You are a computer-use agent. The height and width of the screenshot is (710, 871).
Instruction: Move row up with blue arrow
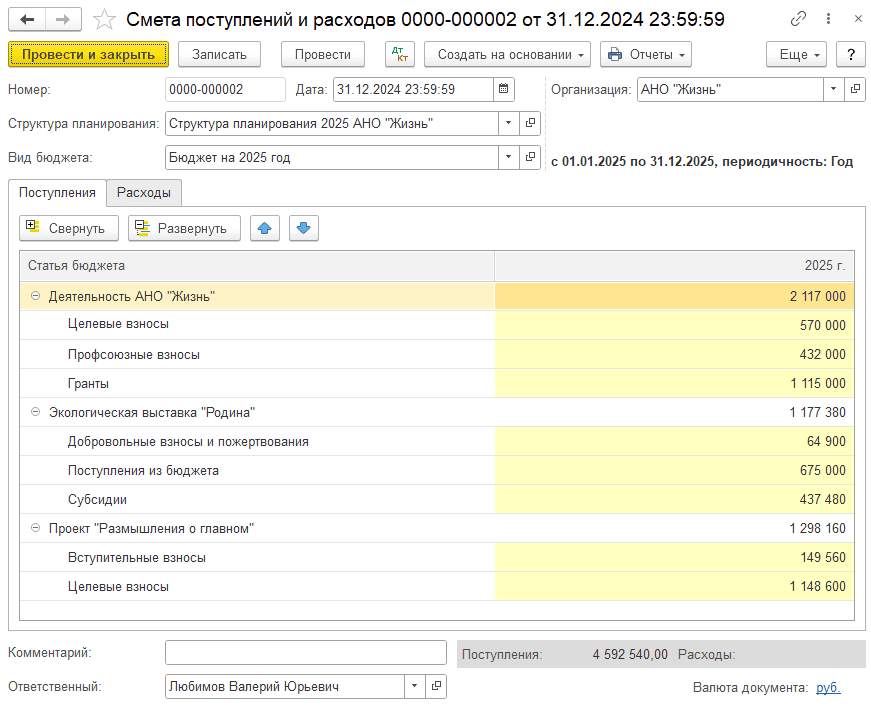[x=264, y=228]
